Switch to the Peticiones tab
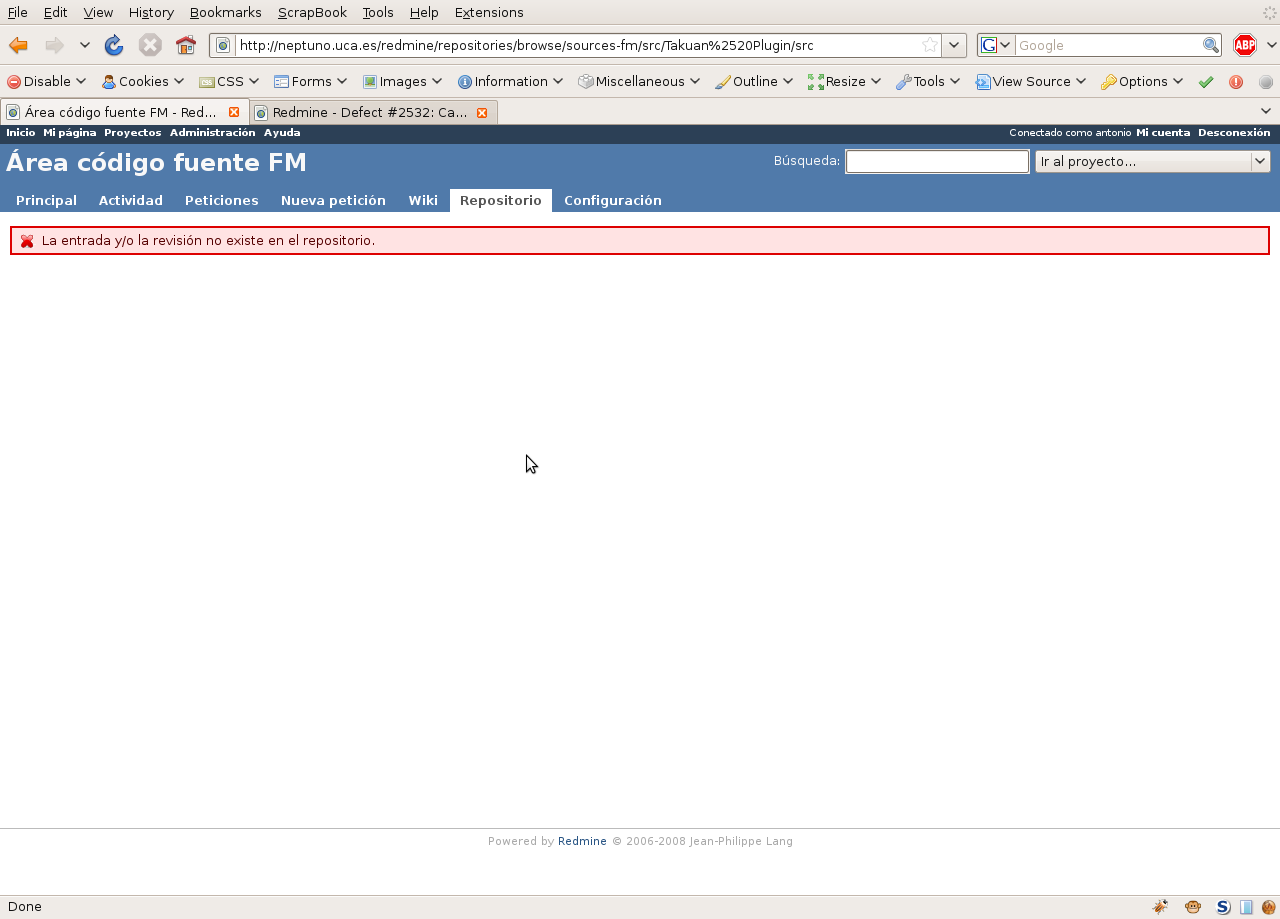Viewport: 1280px width, 919px height. tap(221, 200)
